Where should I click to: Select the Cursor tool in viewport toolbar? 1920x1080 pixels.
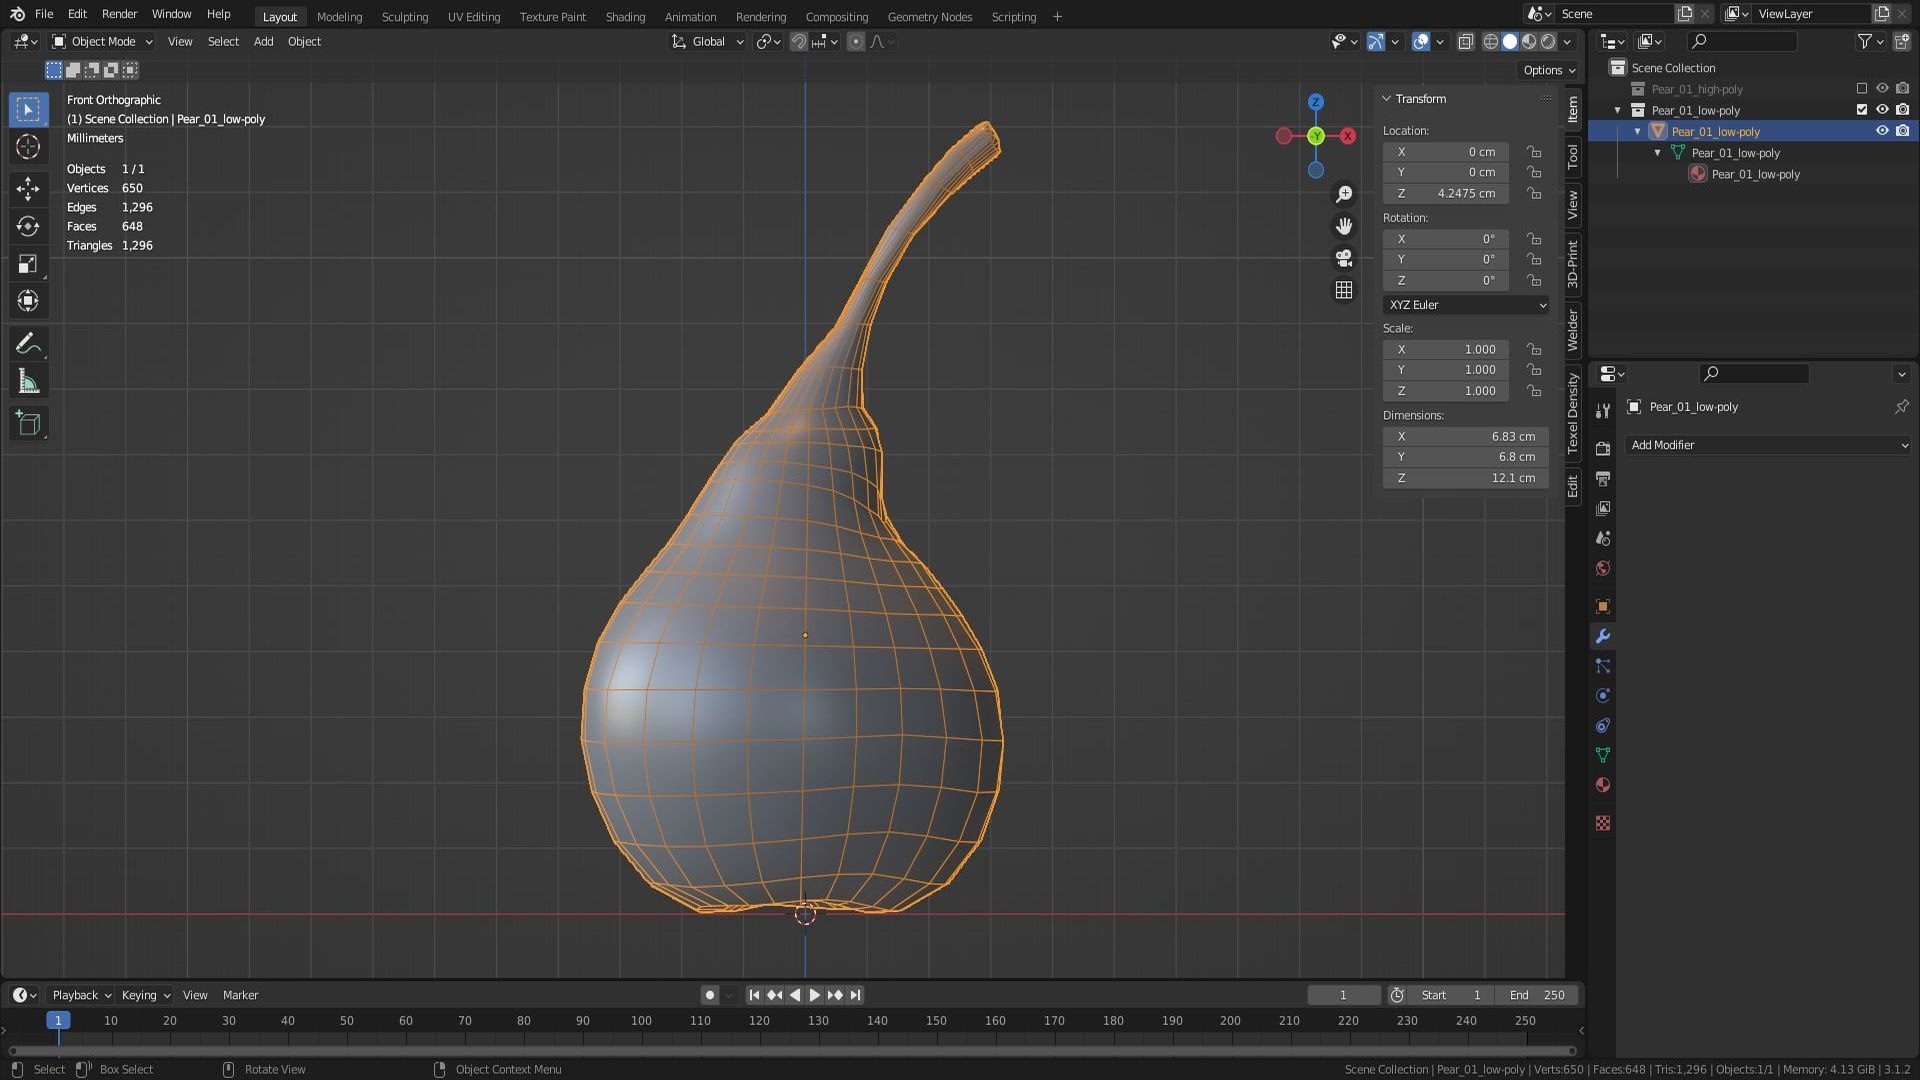tap(28, 147)
